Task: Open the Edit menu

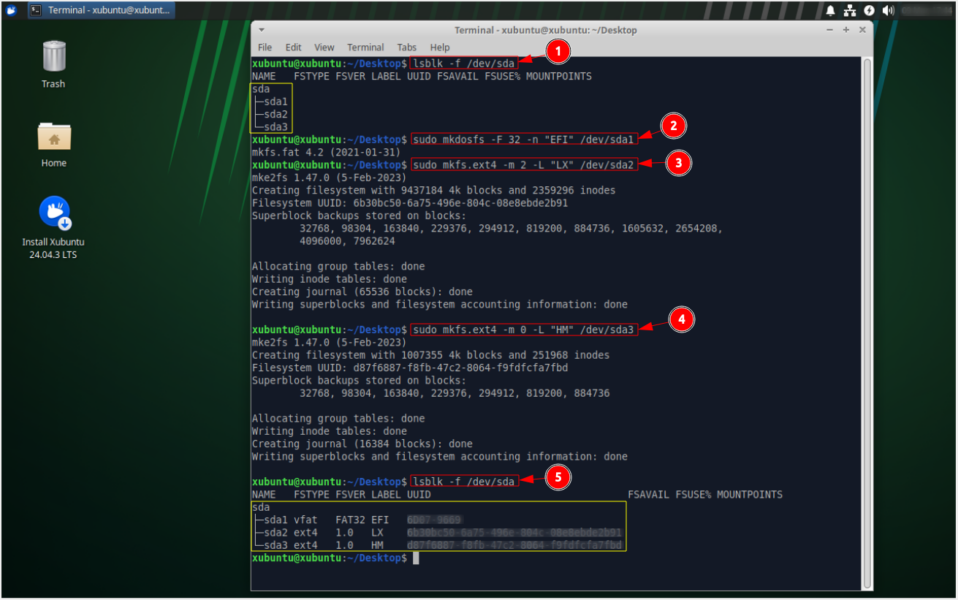Action: (x=293, y=47)
